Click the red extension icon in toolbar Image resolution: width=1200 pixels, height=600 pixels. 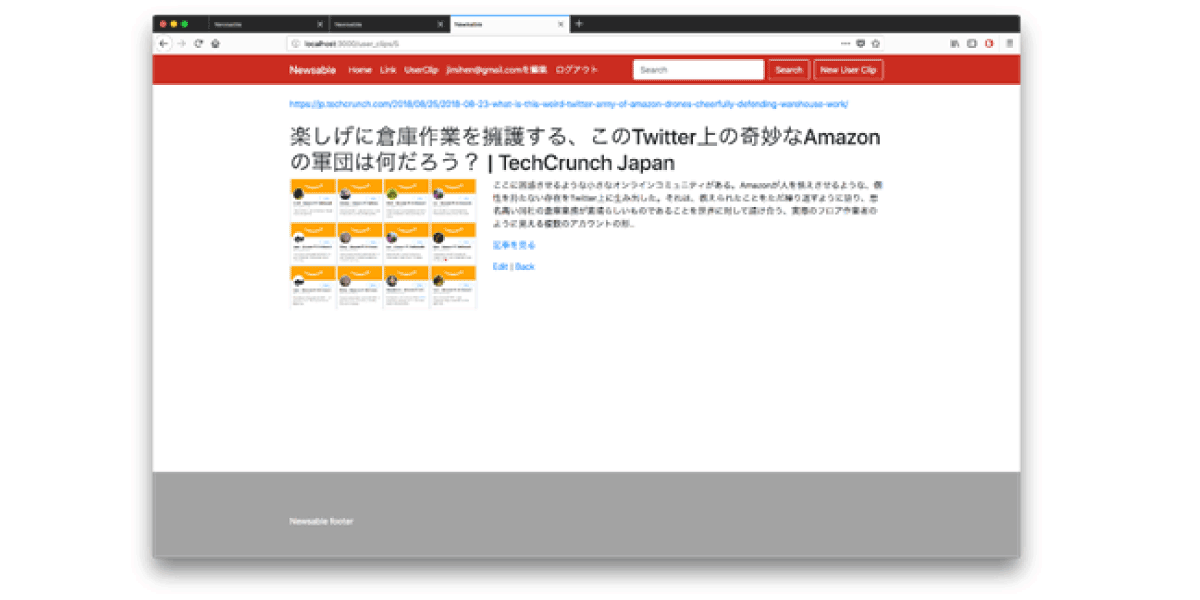click(989, 44)
